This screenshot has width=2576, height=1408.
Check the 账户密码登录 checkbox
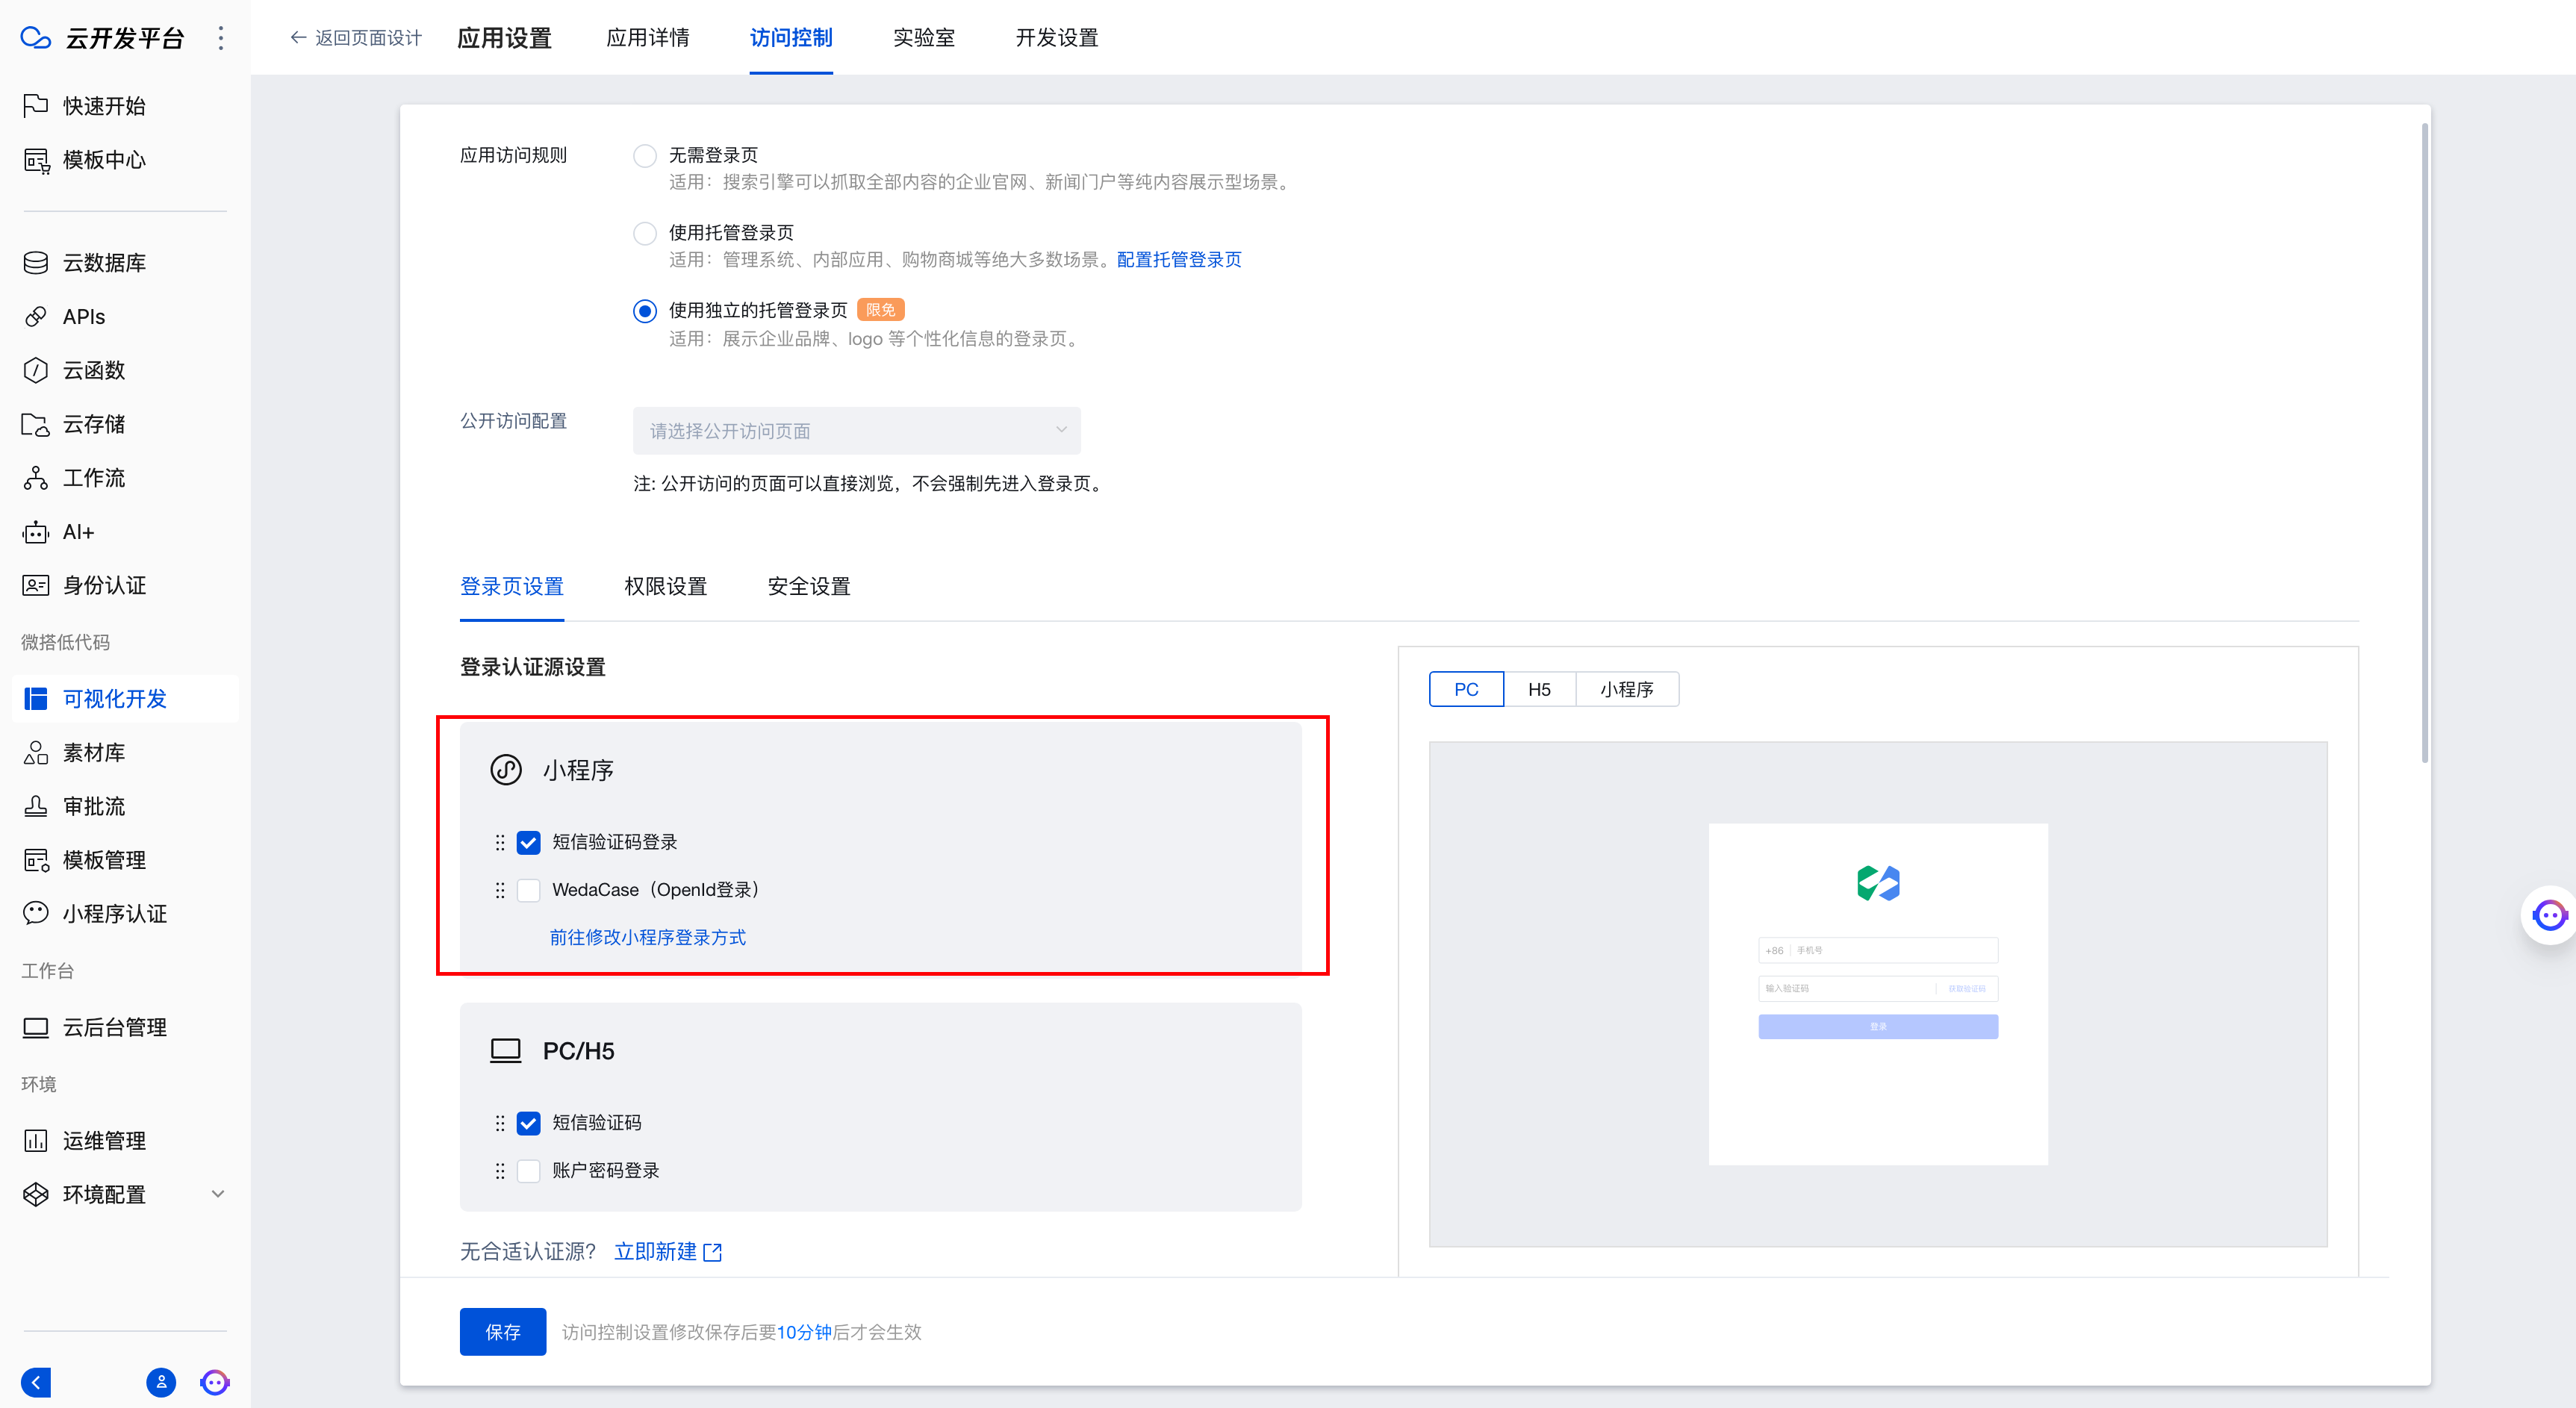point(529,1171)
